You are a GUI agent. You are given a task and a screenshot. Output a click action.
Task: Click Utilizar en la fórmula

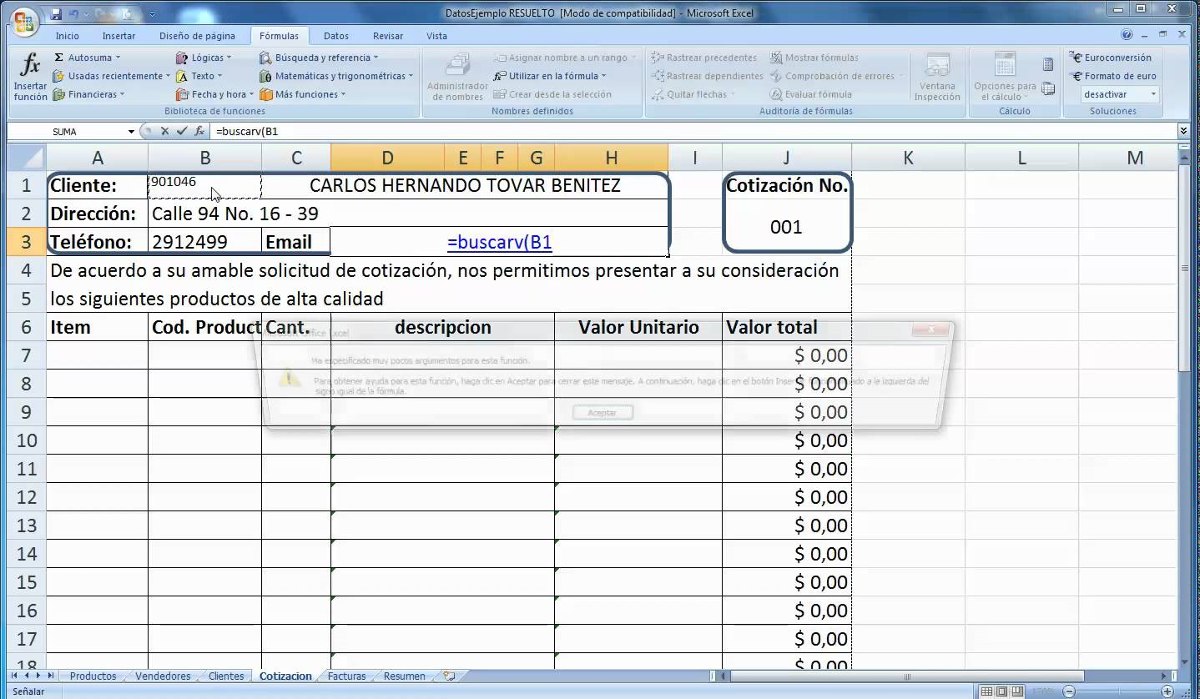pos(549,76)
